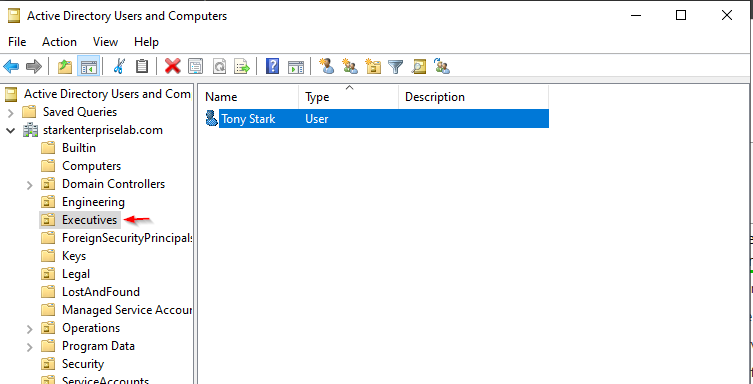Select the LostAndFound container
This screenshot has height=384, width=753.
[x=101, y=292]
